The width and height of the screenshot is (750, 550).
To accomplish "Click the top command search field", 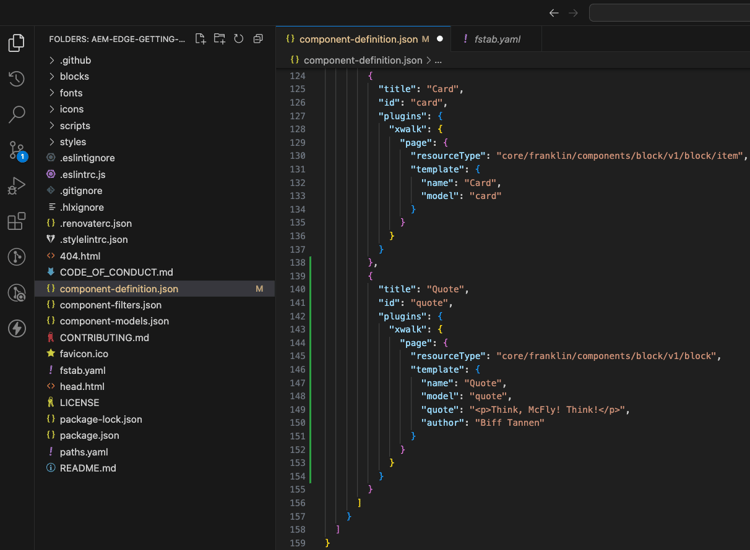I will pyautogui.click(x=670, y=13).
